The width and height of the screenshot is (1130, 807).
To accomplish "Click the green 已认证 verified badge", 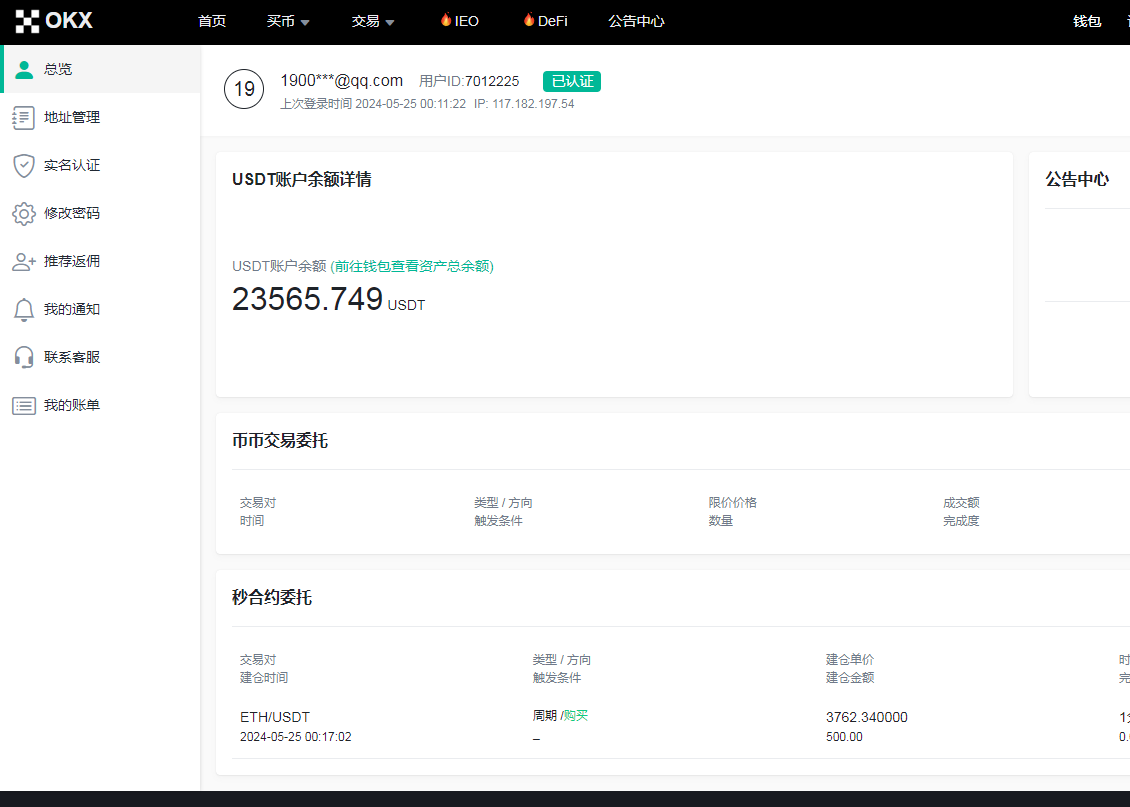I will point(572,81).
